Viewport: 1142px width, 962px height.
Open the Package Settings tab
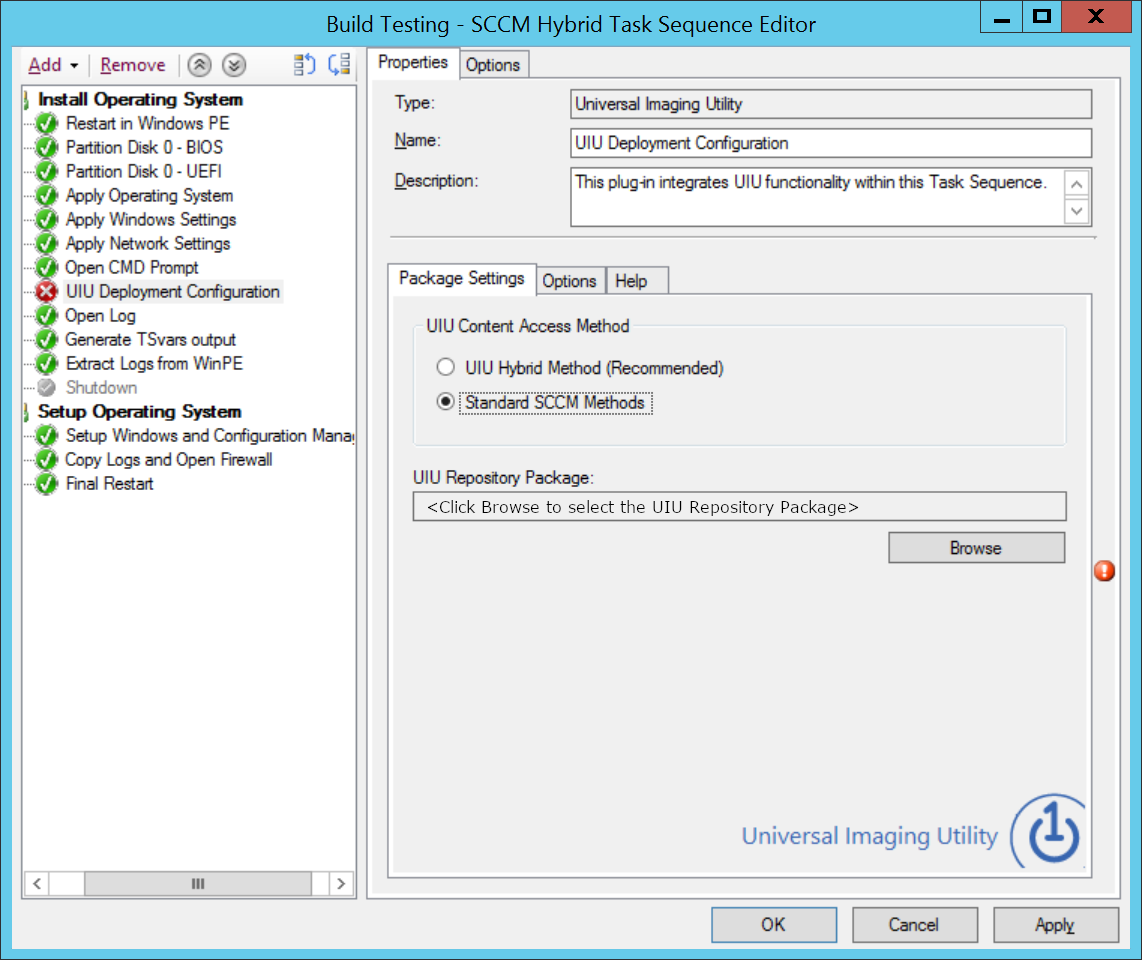pyautogui.click(x=462, y=278)
